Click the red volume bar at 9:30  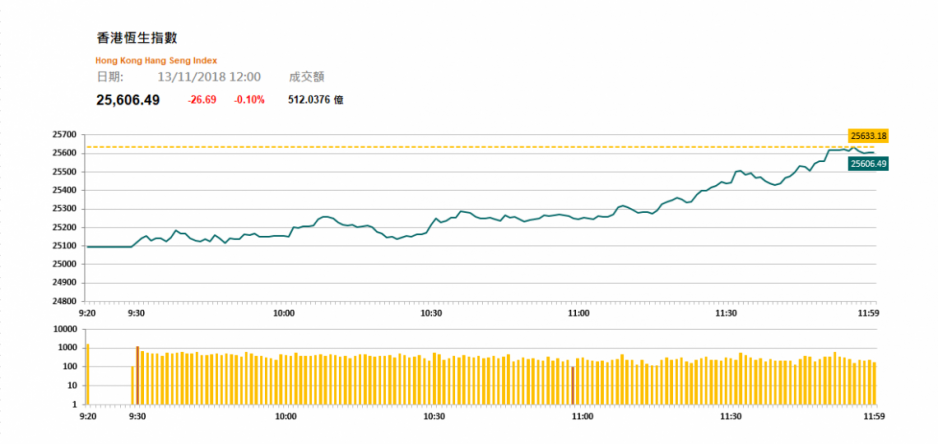coord(137,375)
